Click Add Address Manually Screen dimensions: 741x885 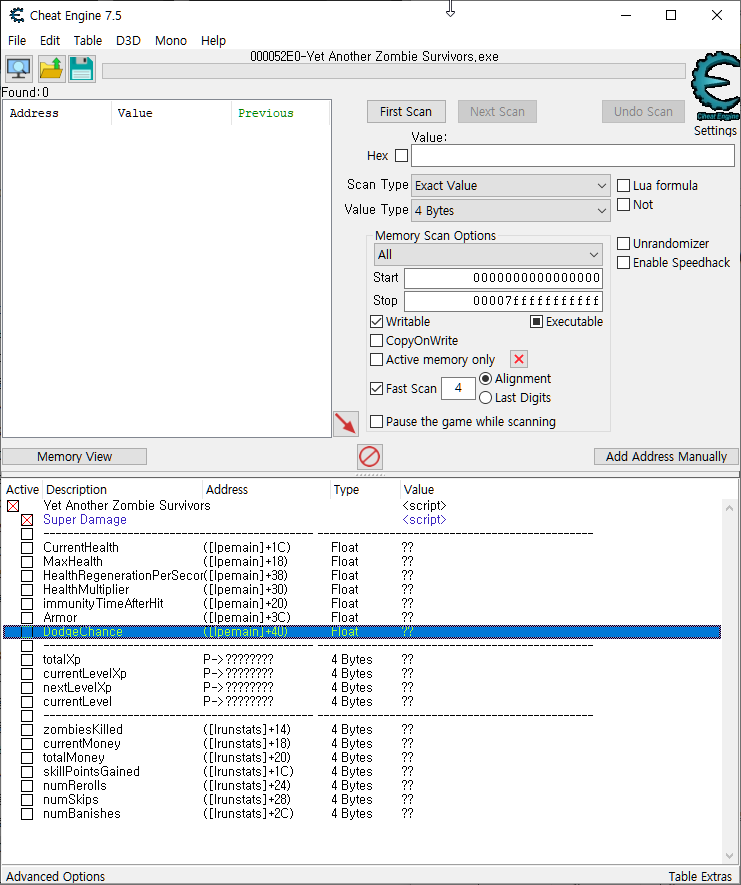pyautogui.click(x=666, y=457)
